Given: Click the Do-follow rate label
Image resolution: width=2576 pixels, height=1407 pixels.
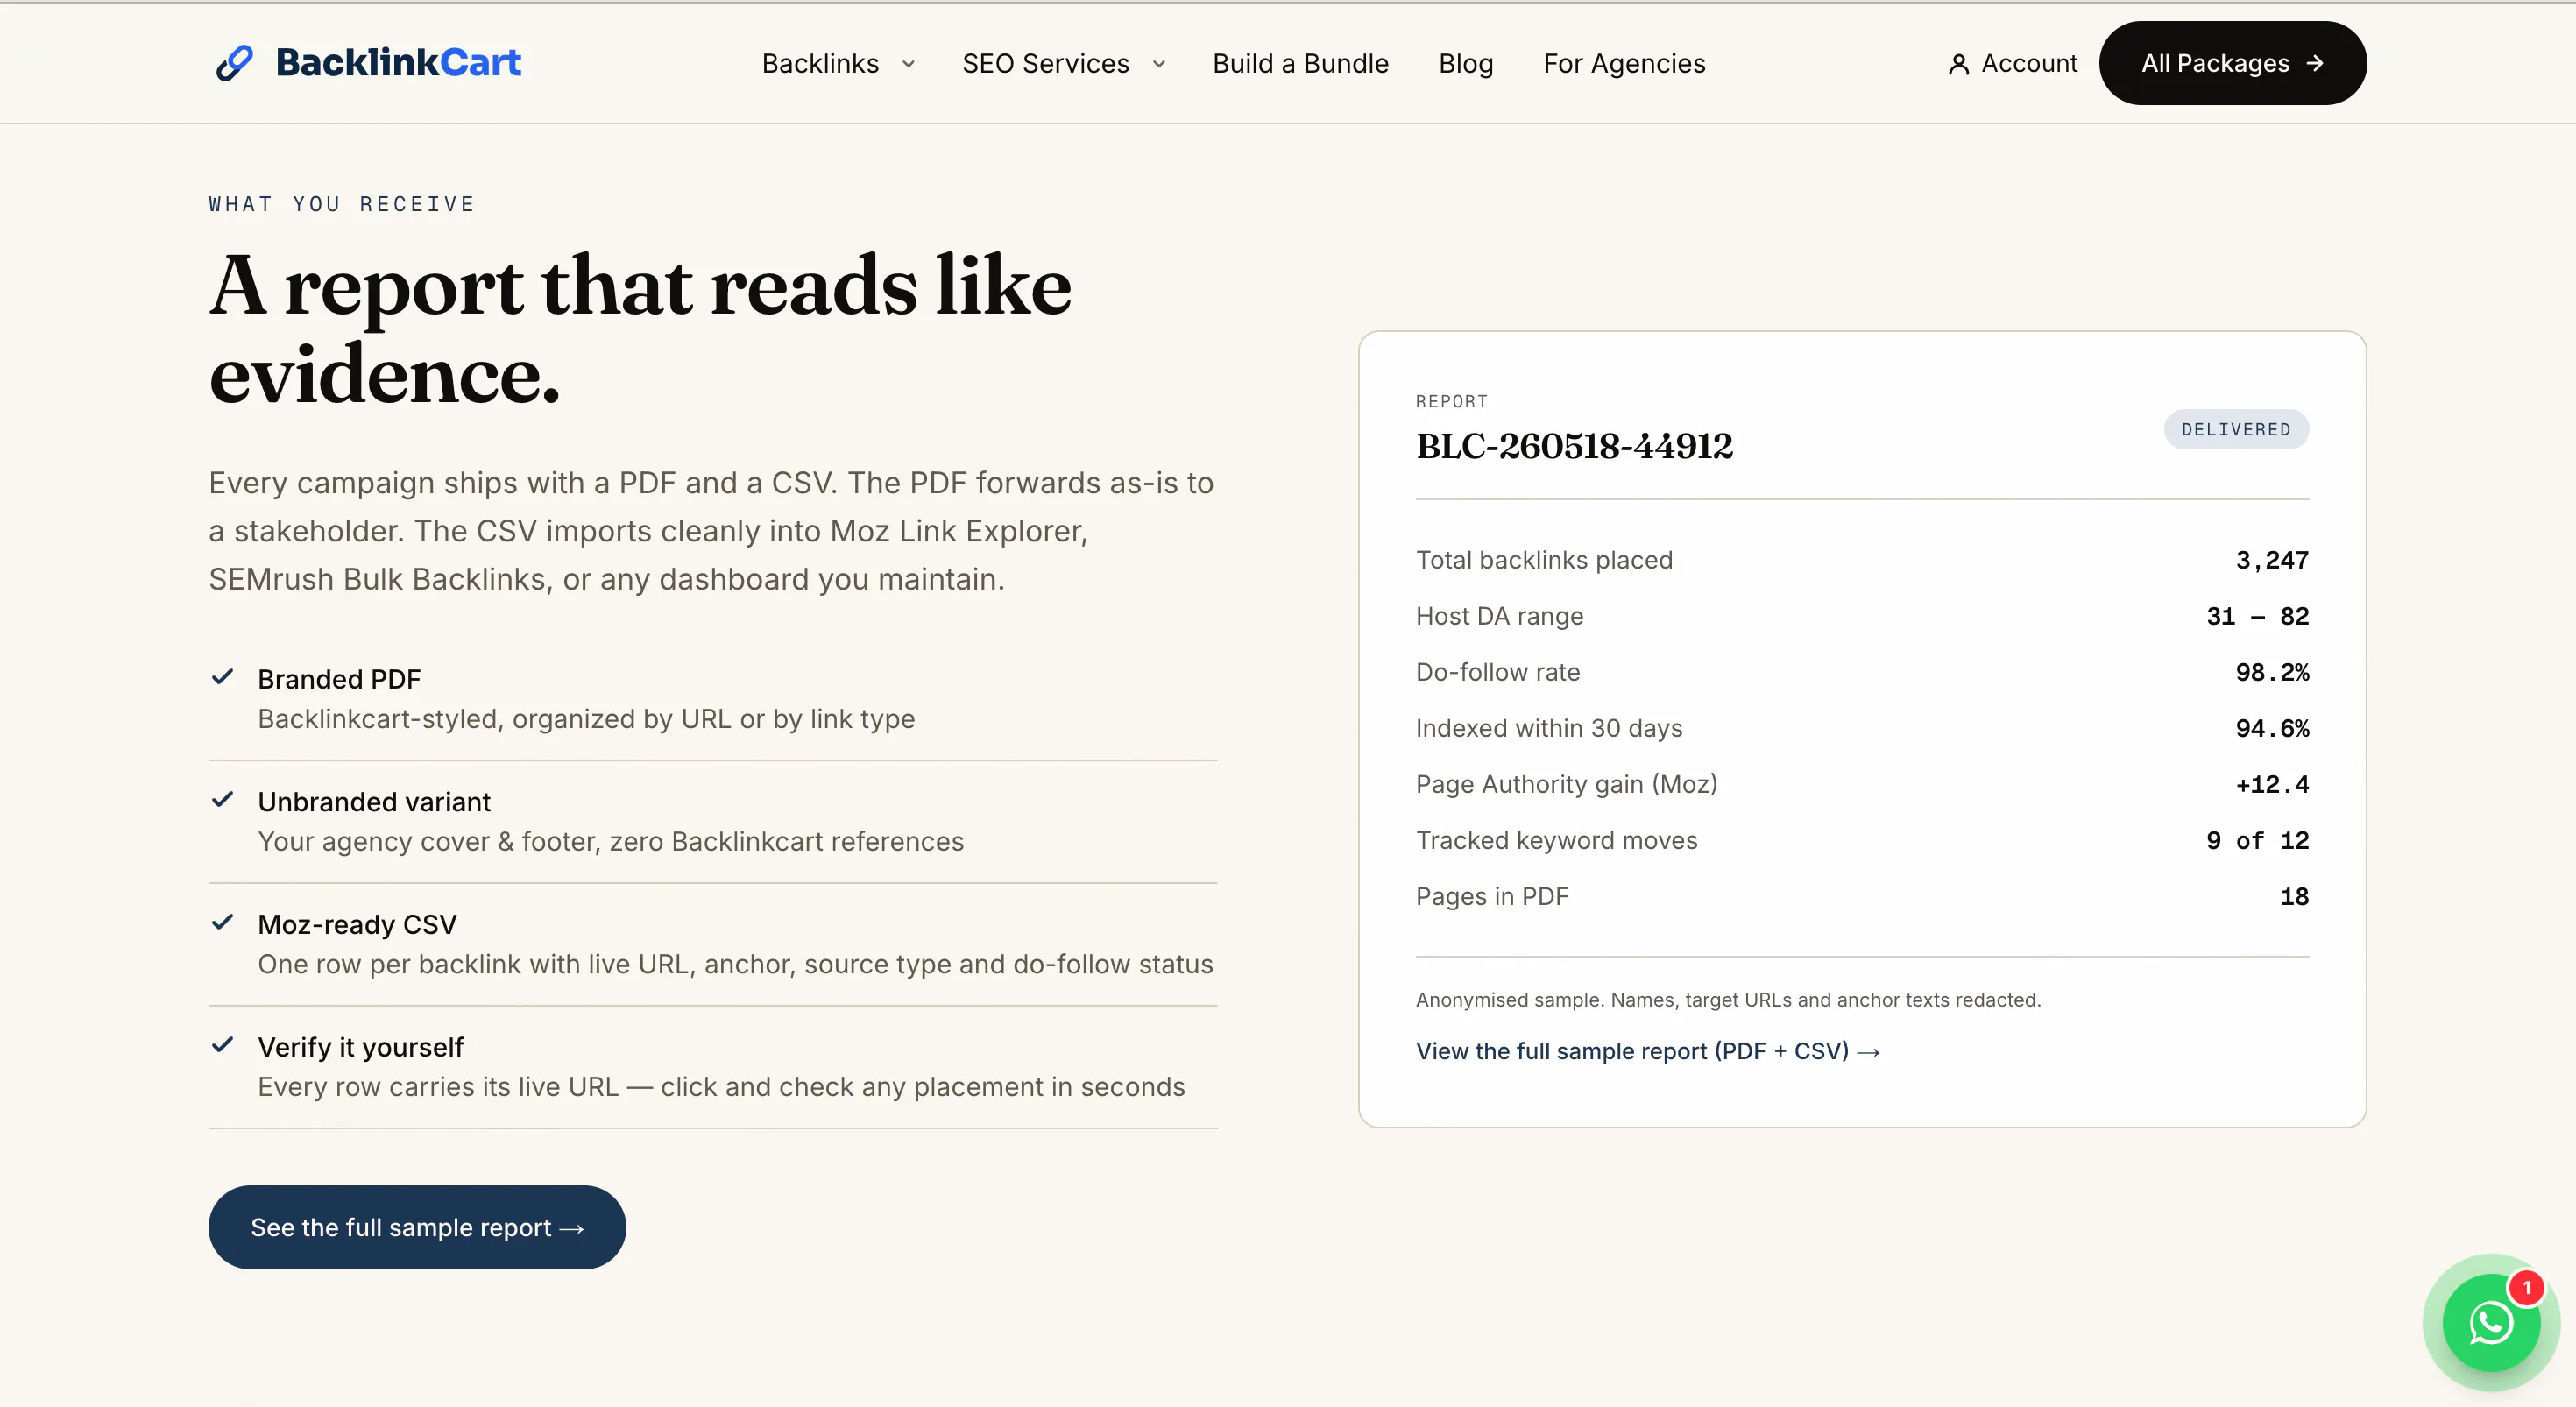Looking at the screenshot, I should [1498, 672].
